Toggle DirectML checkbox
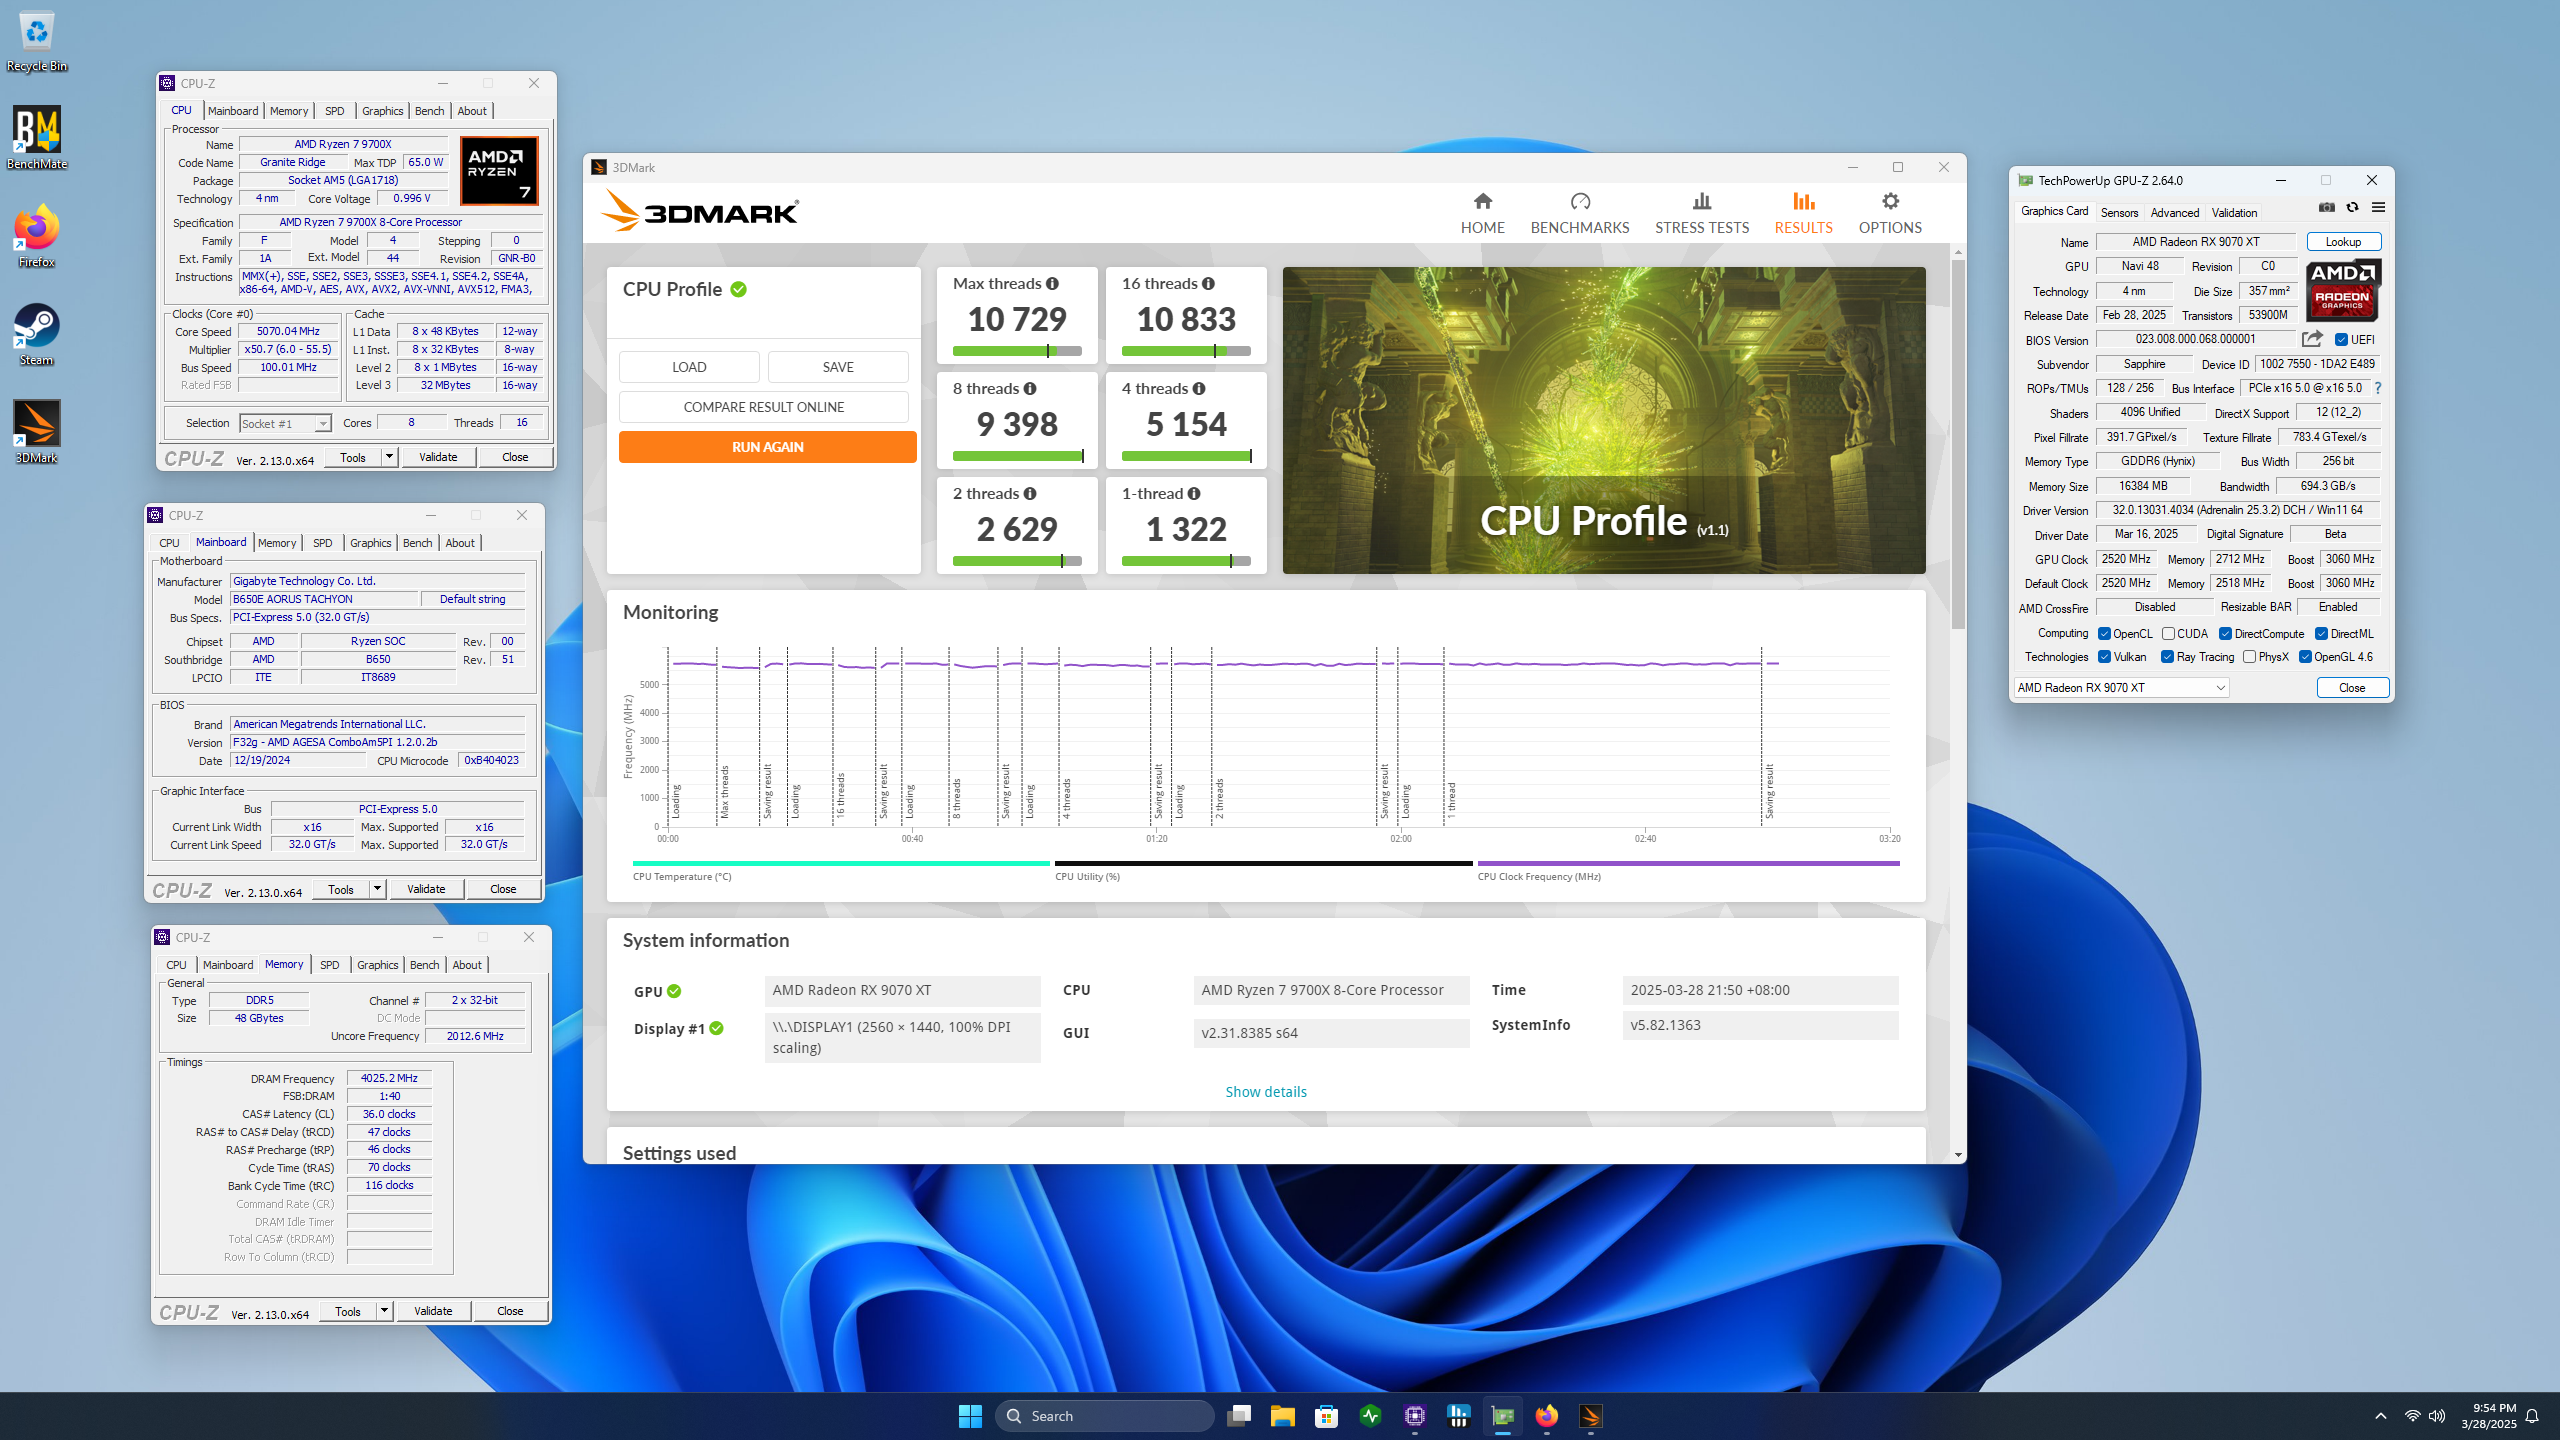This screenshot has width=2560, height=1440. (x=2321, y=634)
